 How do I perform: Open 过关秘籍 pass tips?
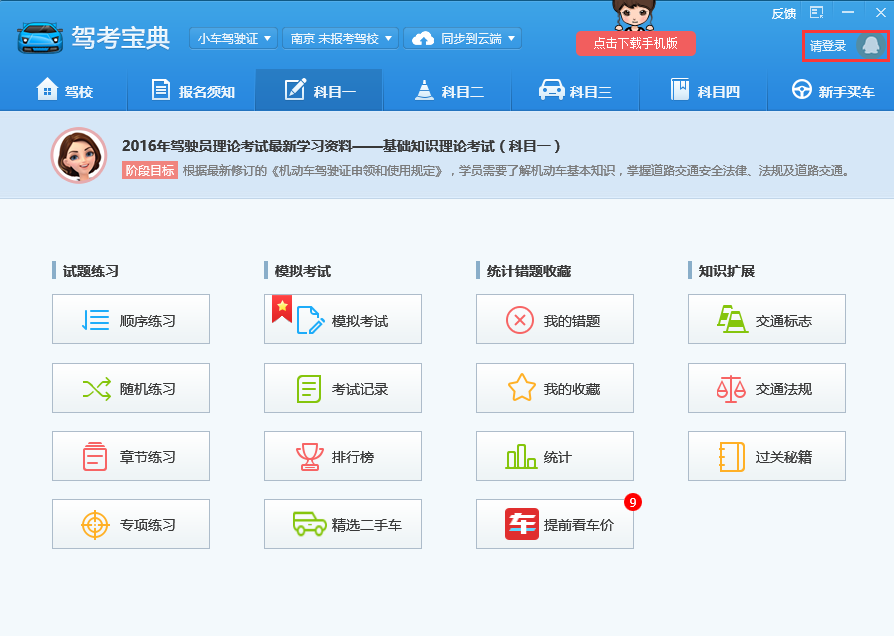tap(767, 456)
